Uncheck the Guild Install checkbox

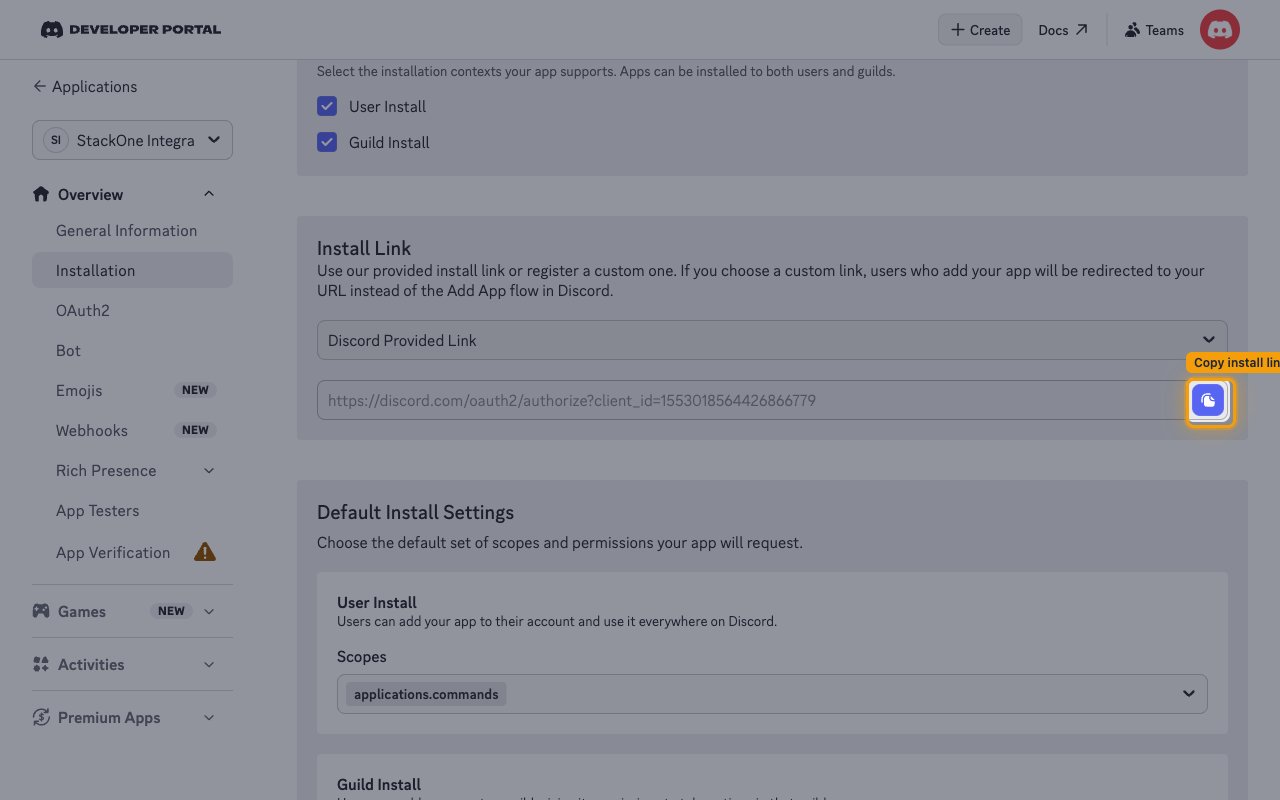pyautogui.click(x=327, y=142)
